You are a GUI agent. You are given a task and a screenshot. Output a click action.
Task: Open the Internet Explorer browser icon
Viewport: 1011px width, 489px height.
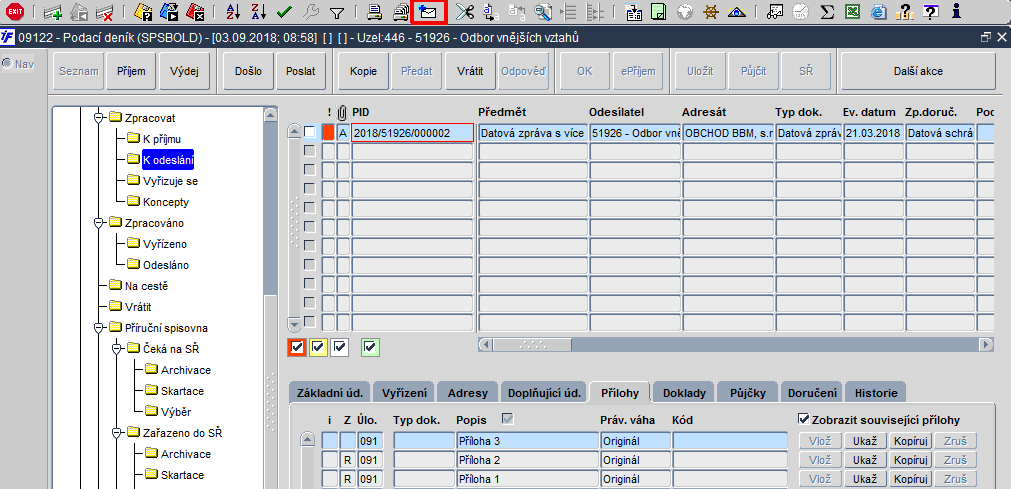878,11
